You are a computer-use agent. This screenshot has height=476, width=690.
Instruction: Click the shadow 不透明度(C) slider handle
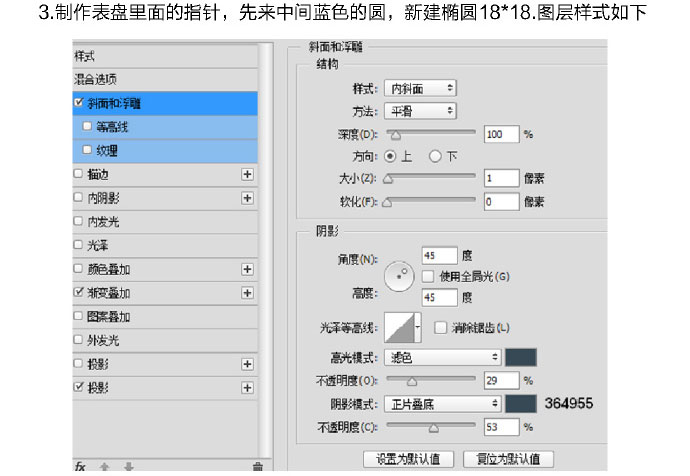[433, 428]
